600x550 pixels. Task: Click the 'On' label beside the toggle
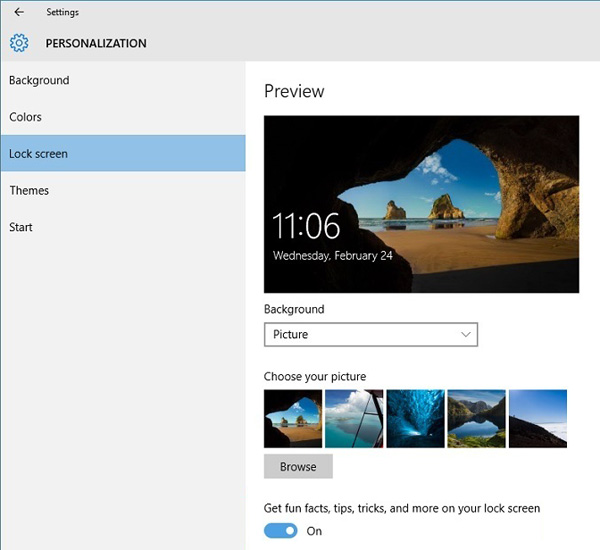[x=314, y=531]
